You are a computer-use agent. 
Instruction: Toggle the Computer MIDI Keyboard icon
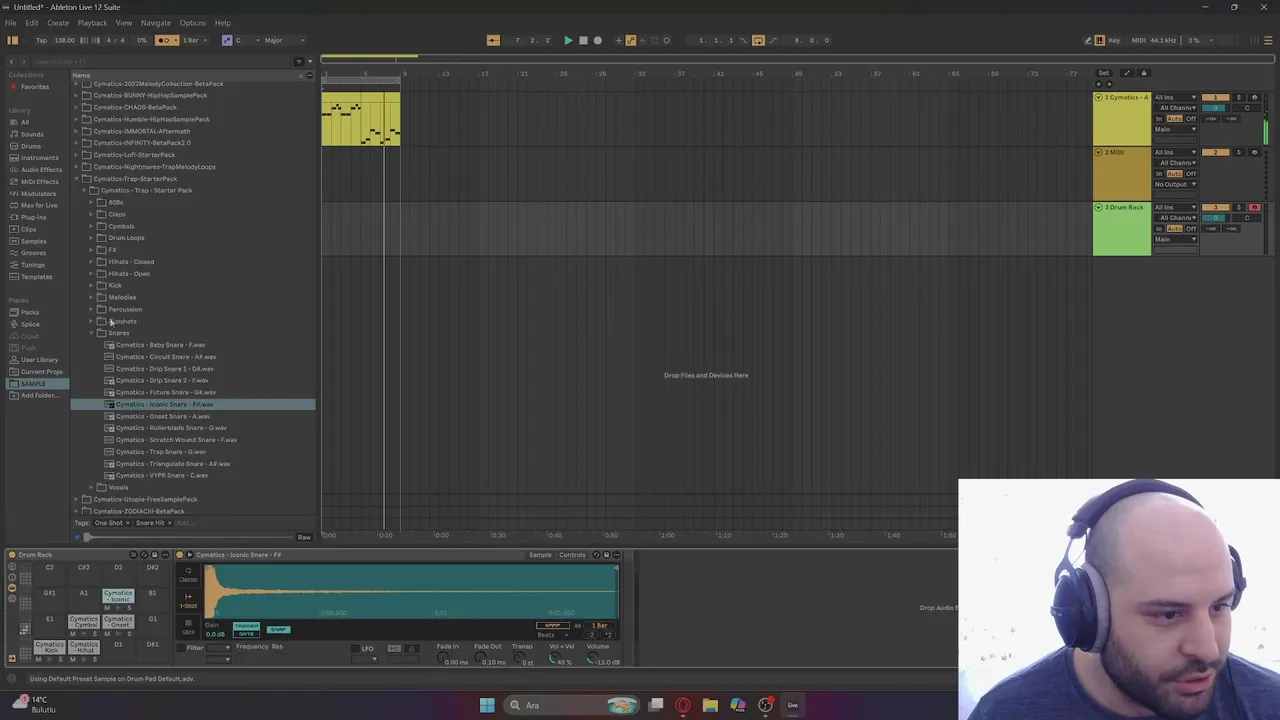(1100, 40)
